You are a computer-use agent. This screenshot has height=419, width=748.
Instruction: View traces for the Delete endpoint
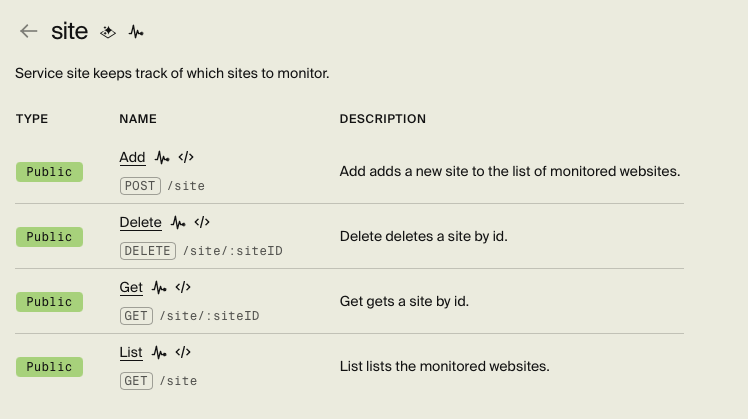(x=179, y=223)
